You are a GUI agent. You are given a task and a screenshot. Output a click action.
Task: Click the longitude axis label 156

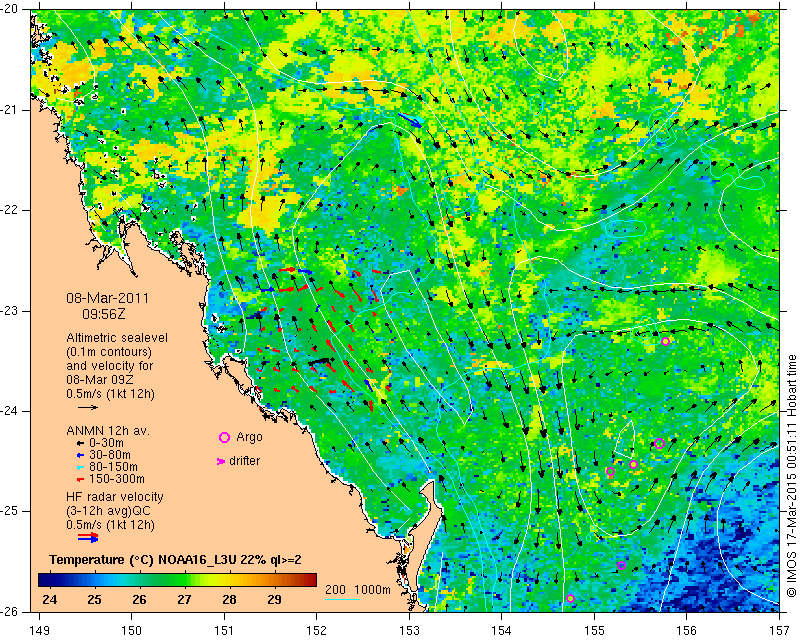tap(687, 631)
